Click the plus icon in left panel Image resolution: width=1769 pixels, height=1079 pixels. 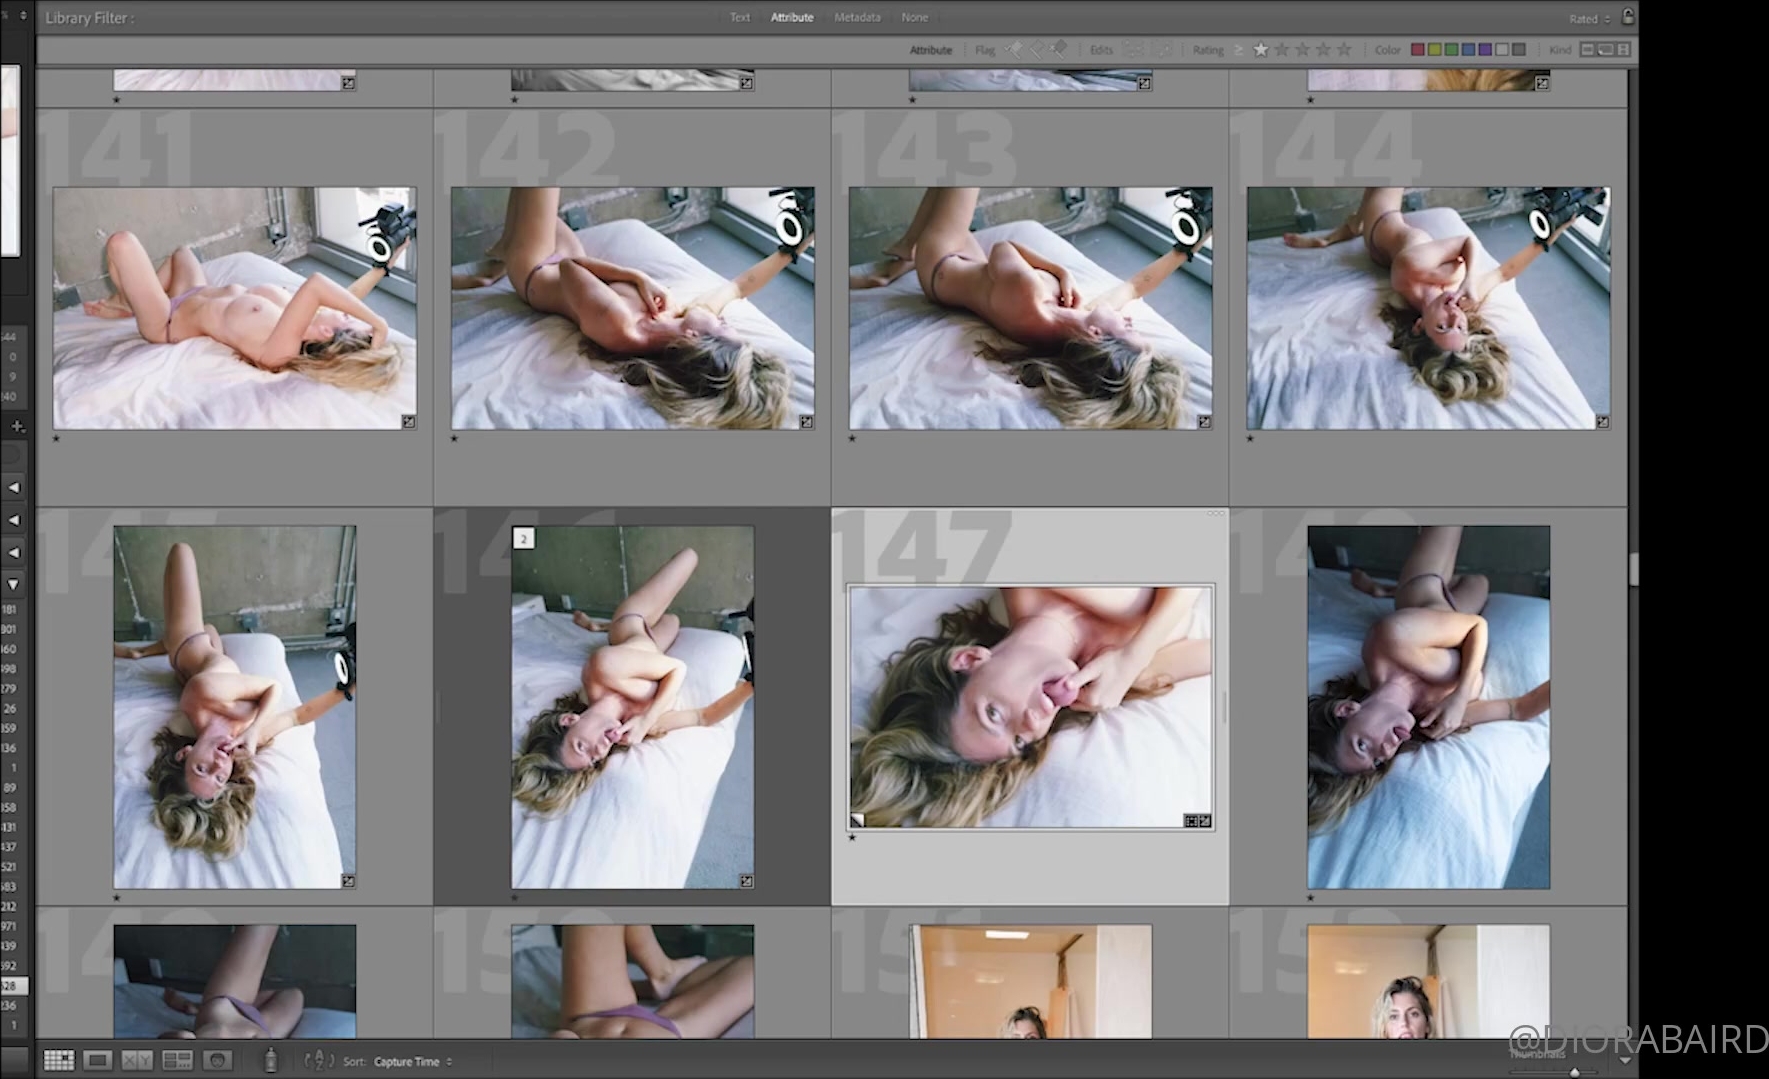[16, 426]
